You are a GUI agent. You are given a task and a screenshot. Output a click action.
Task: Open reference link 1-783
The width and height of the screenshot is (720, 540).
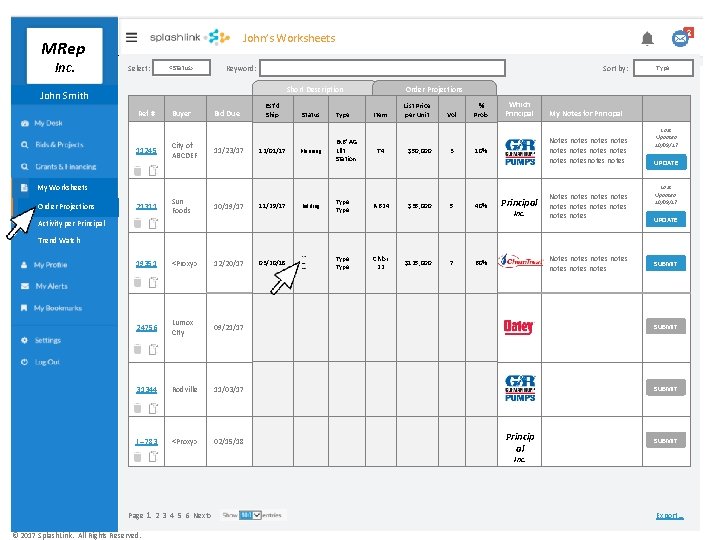146,441
